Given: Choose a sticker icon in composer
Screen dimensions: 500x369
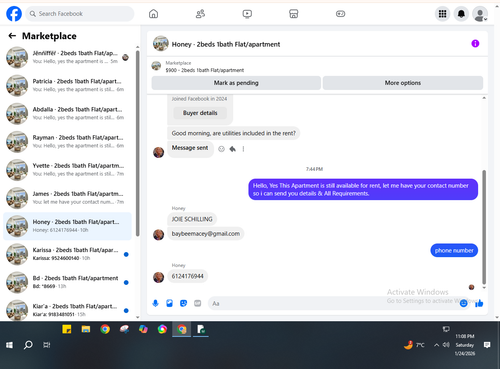Looking at the screenshot, I should (183, 303).
